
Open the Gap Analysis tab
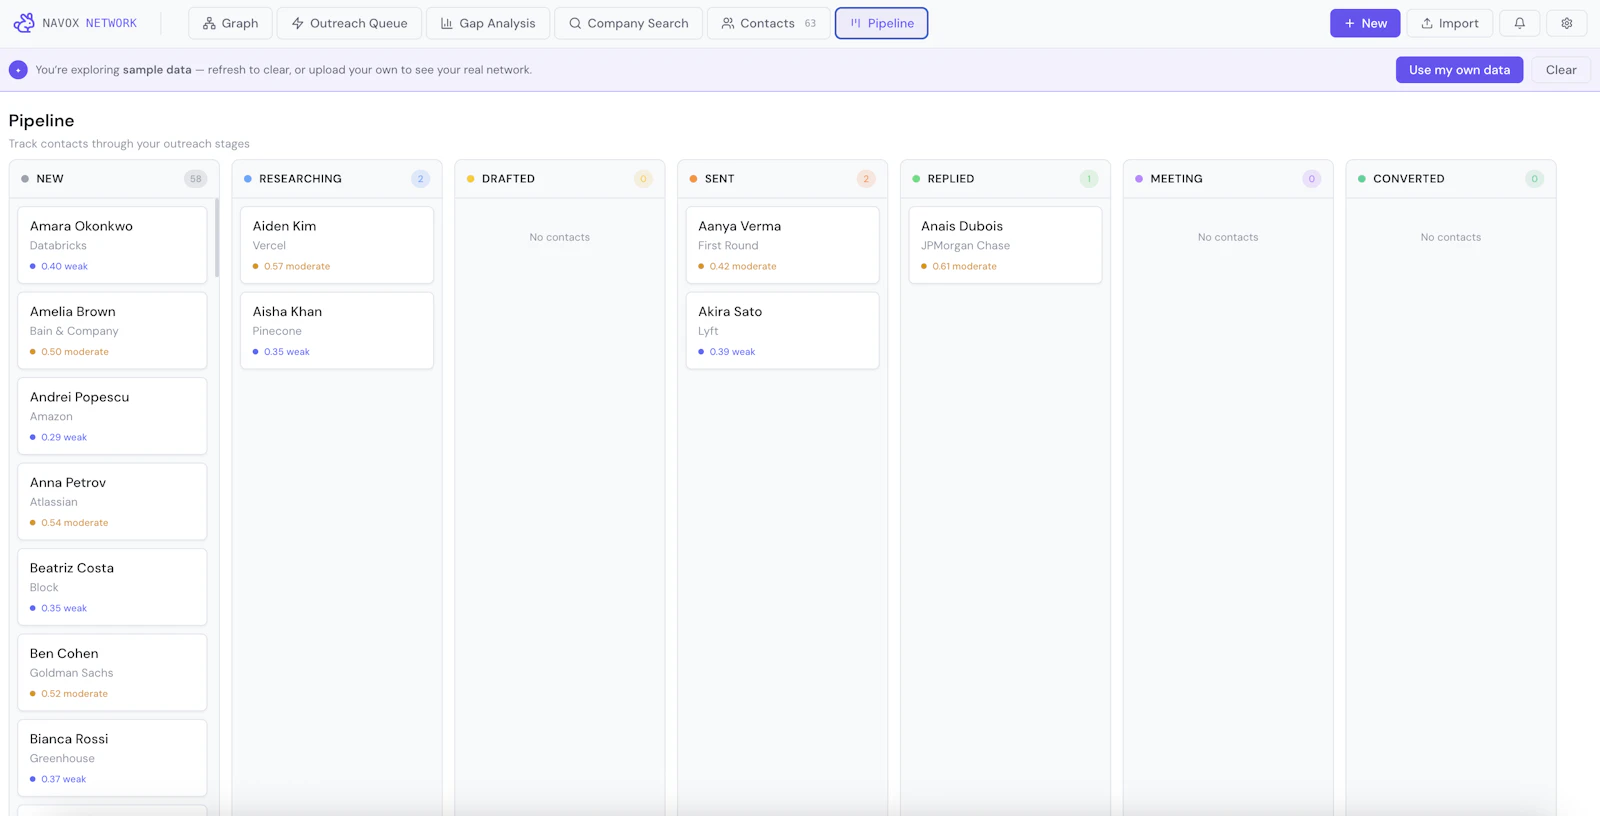point(488,23)
